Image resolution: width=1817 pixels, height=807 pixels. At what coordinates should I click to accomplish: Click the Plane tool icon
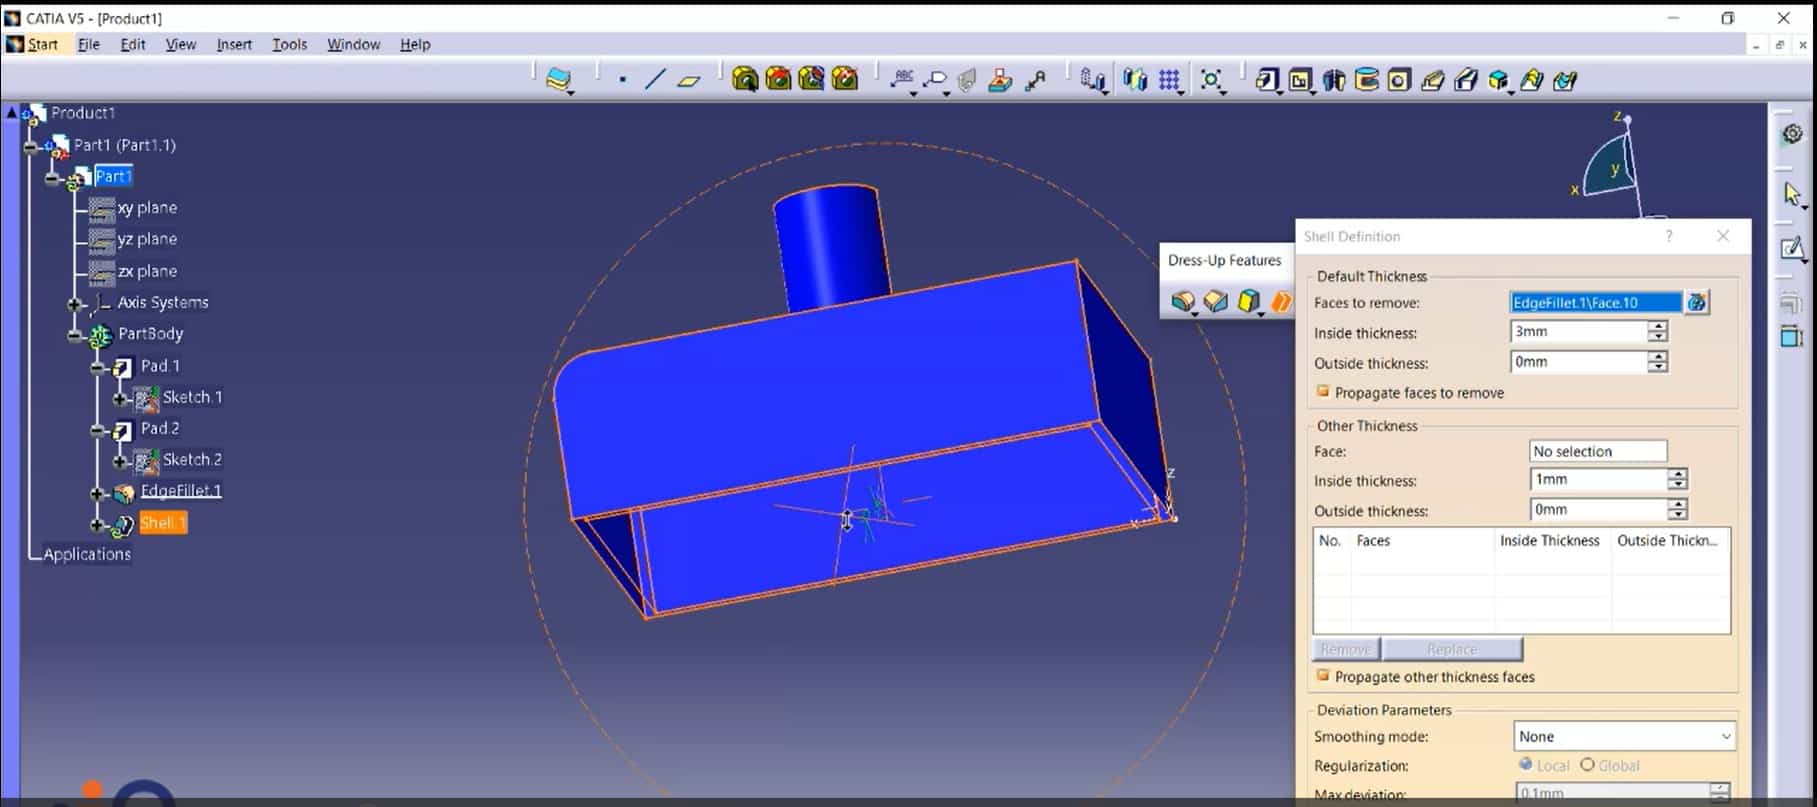pos(689,80)
